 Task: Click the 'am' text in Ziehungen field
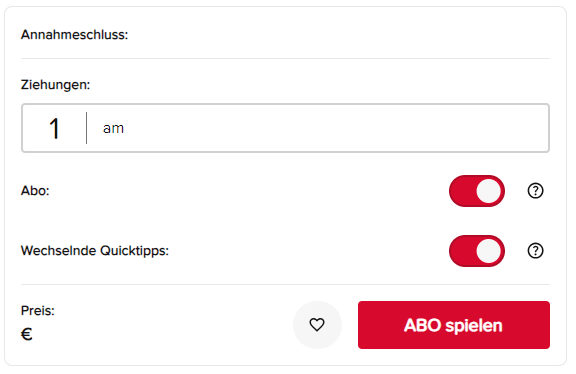point(113,129)
